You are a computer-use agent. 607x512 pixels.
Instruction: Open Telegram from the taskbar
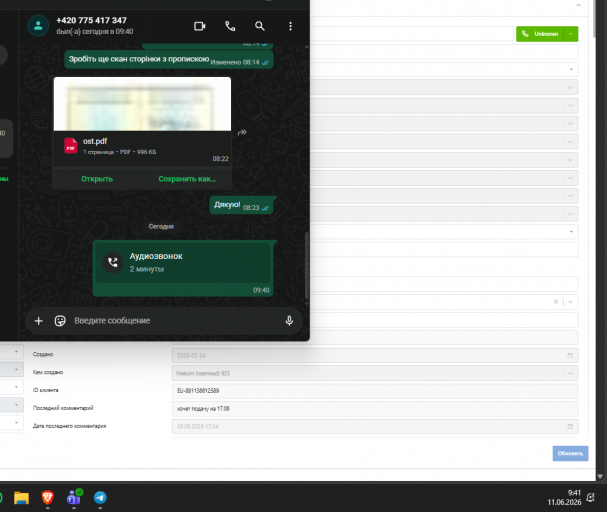coord(100,498)
